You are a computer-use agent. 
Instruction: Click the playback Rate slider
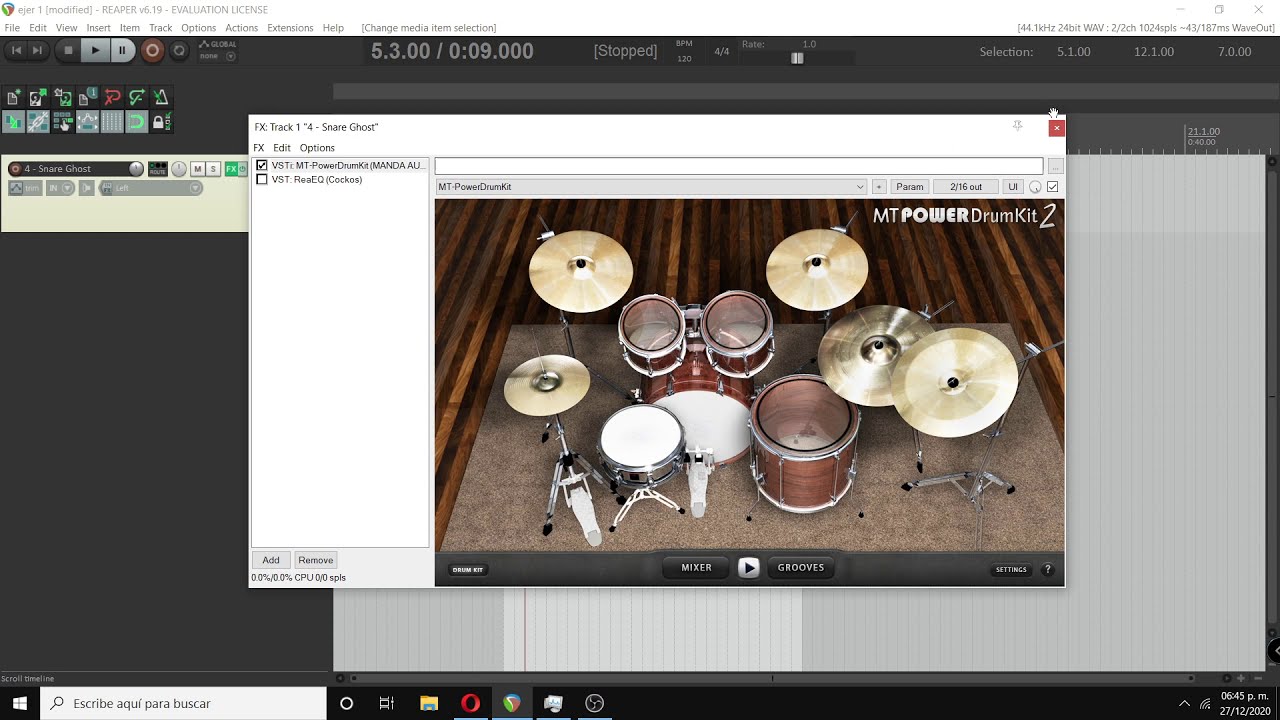(797, 58)
